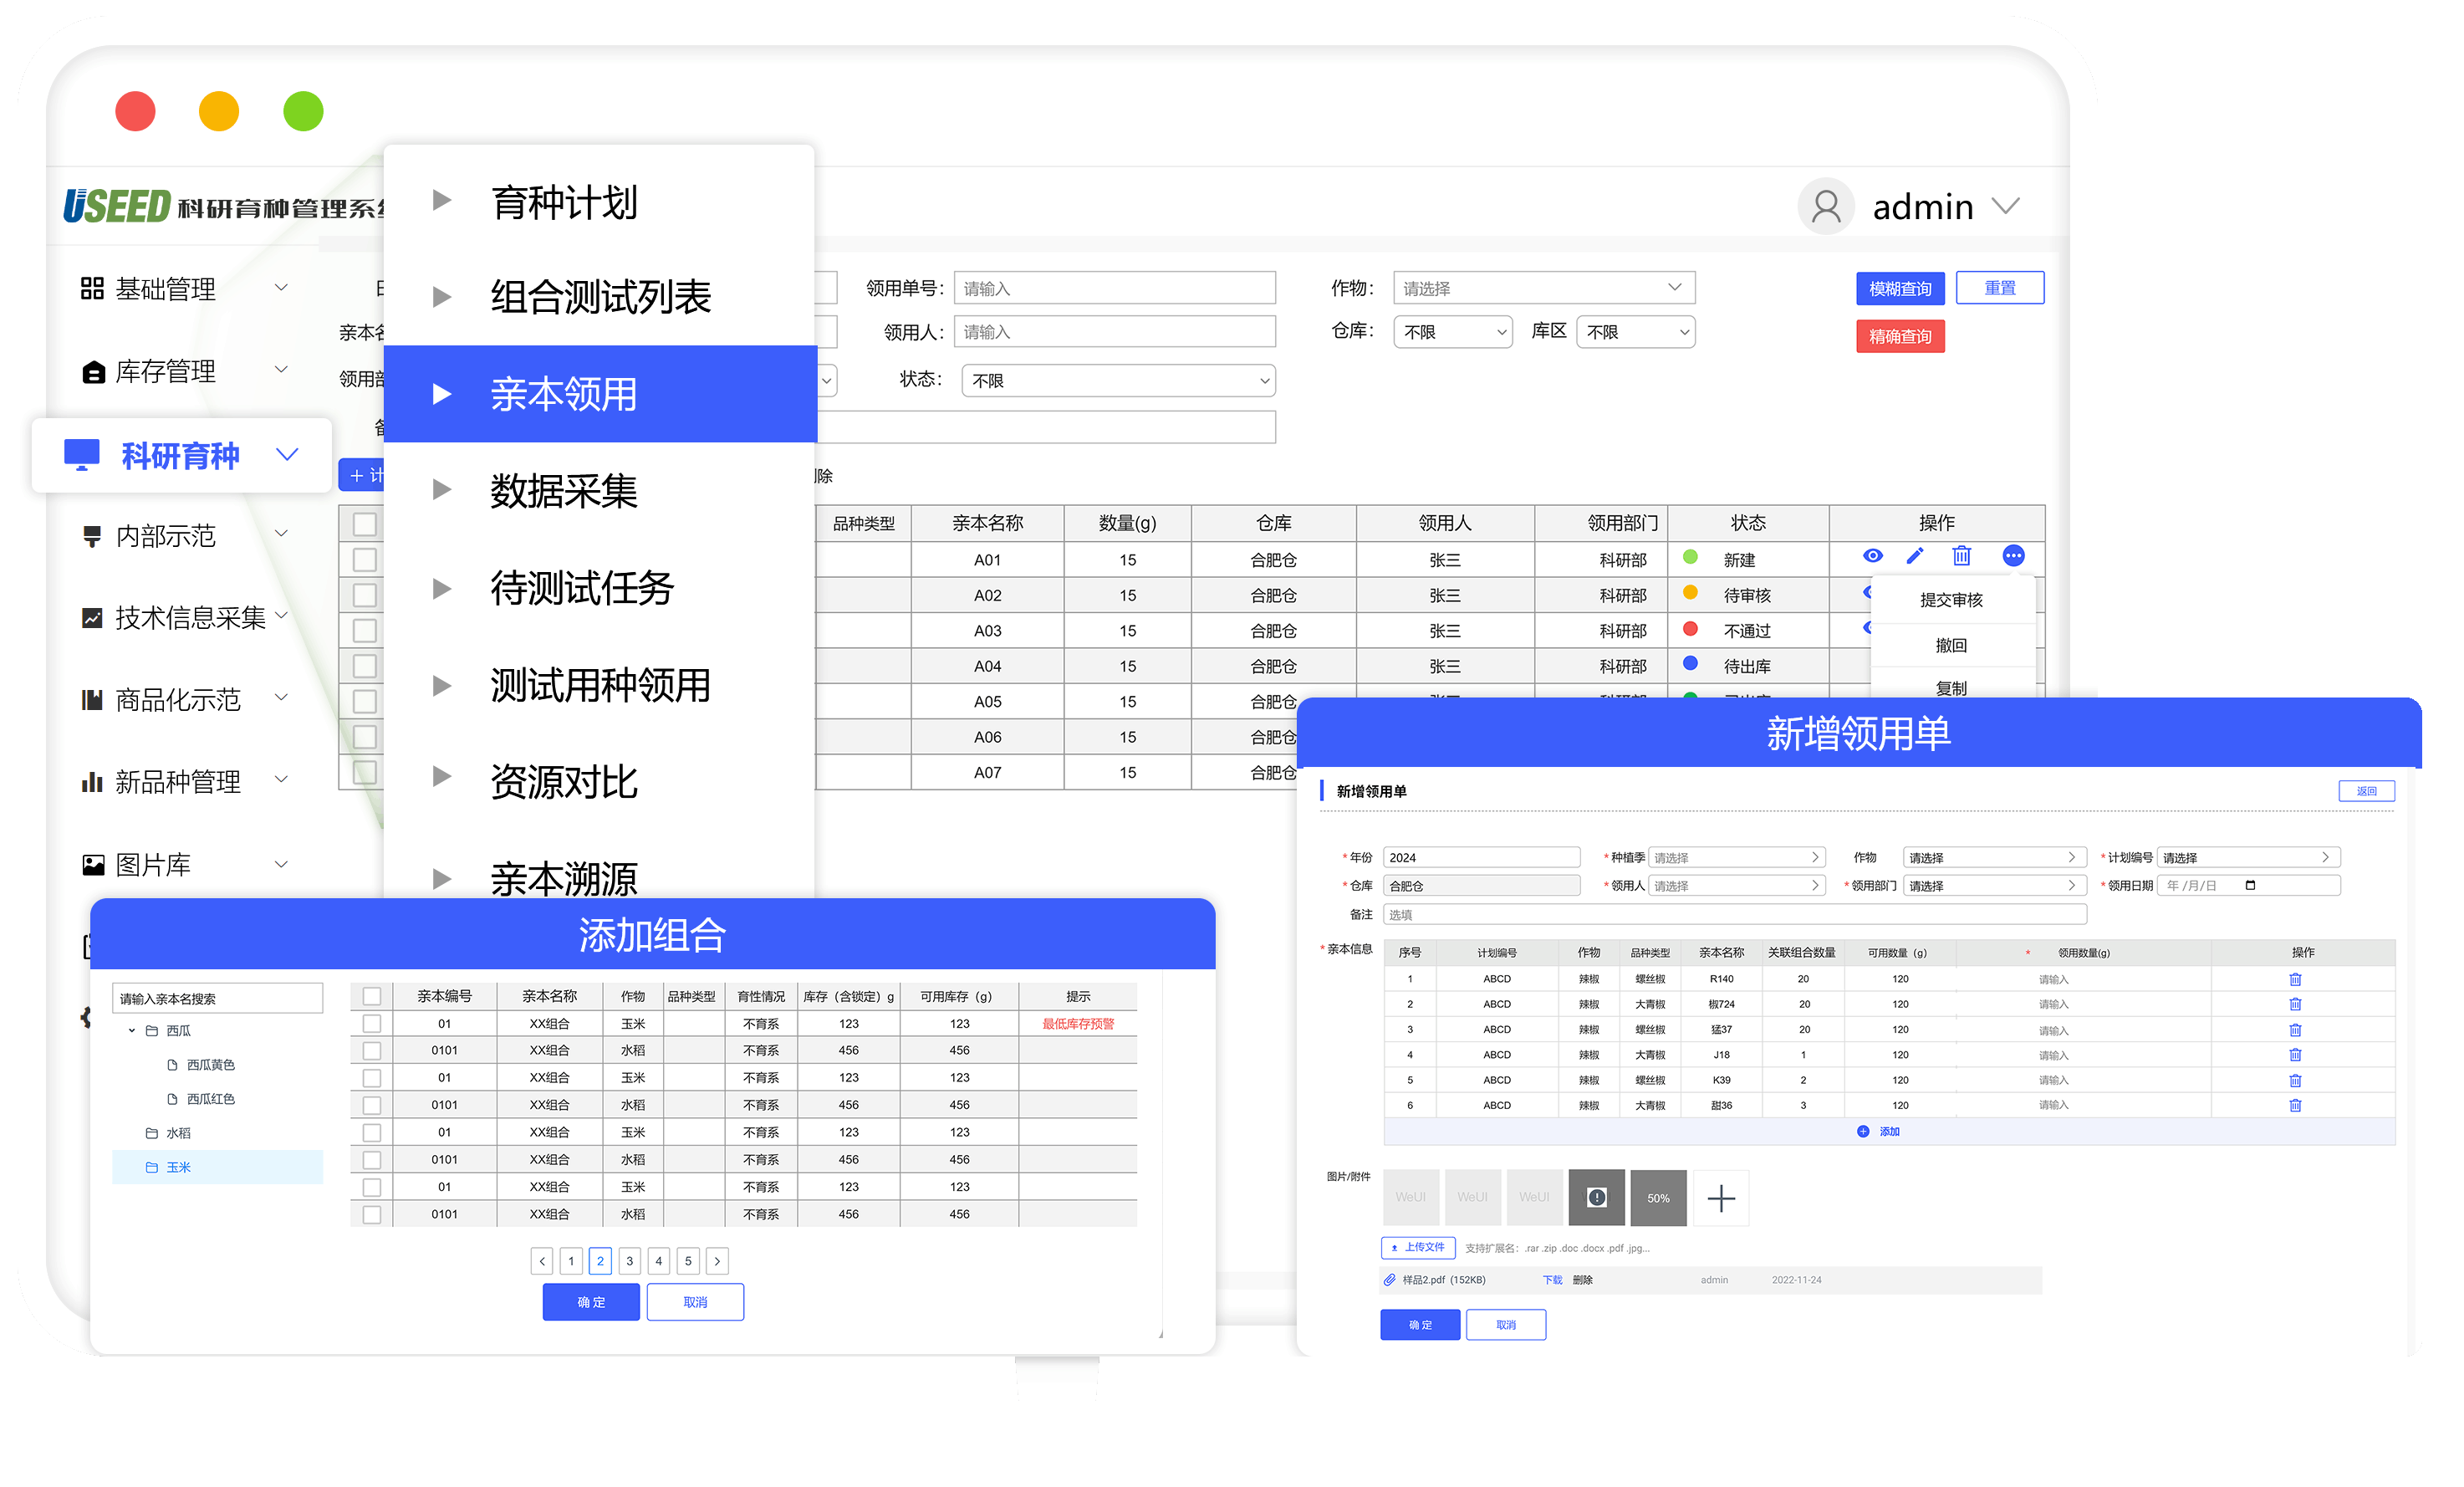Click the 新品种管理 bar chart icon
The height and width of the screenshot is (1487, 2464).
point(92,781)
